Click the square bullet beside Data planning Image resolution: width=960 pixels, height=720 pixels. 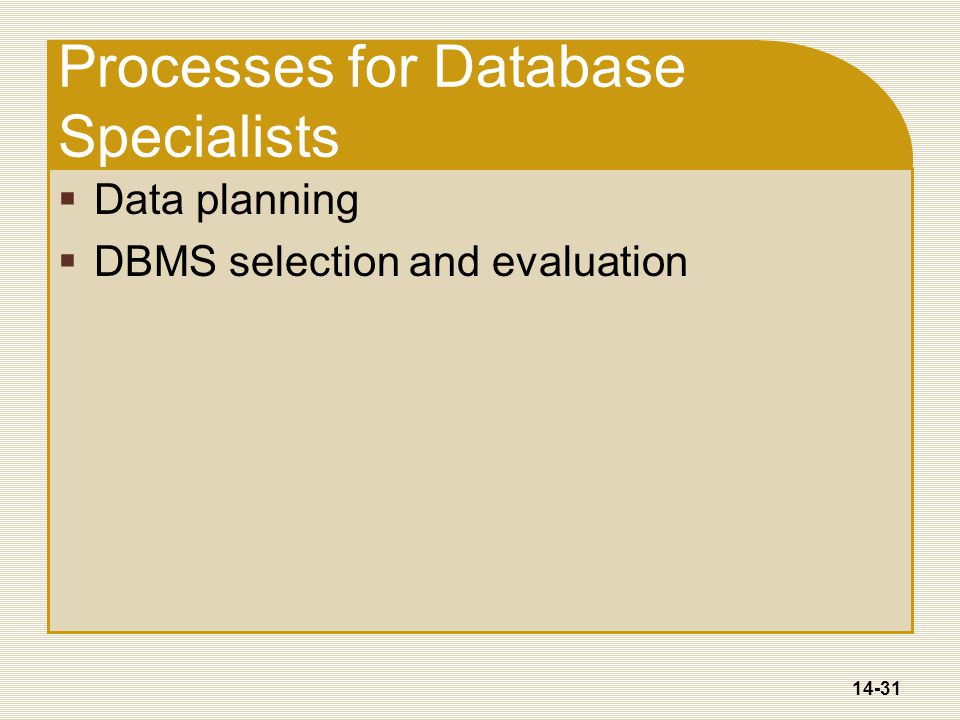68,198
